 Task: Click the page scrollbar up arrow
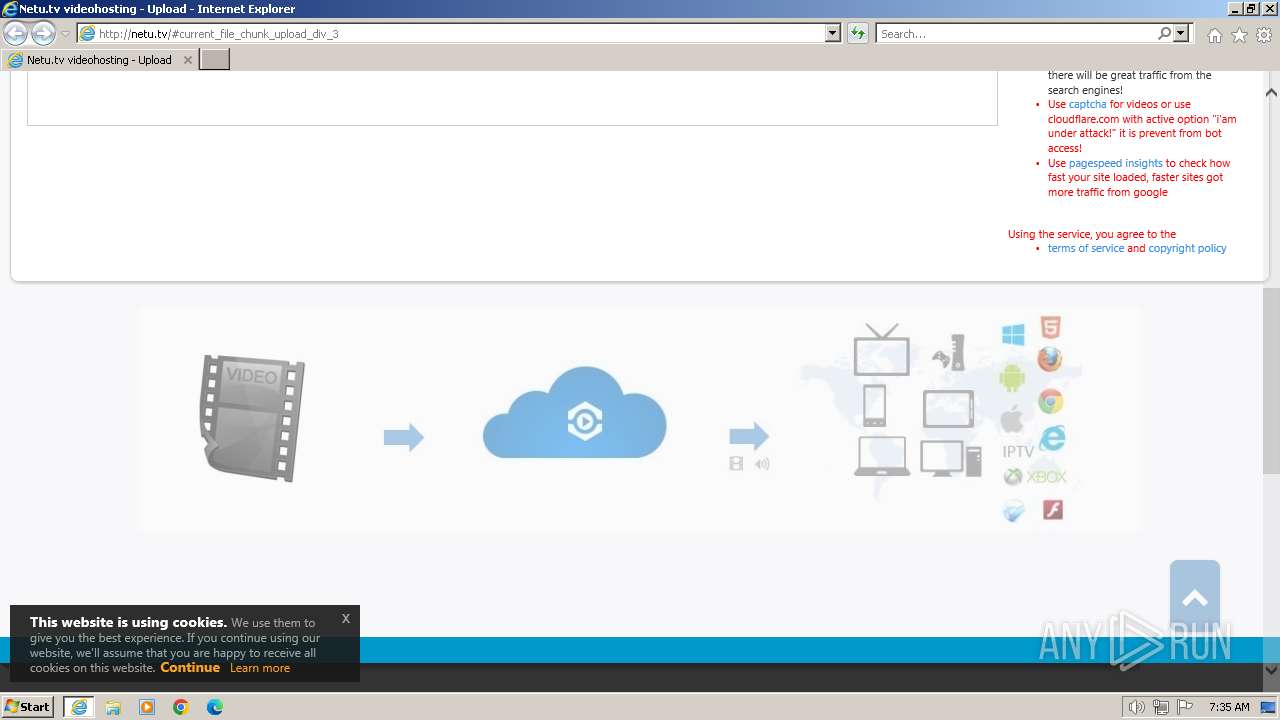click(x=1271, y=92)
